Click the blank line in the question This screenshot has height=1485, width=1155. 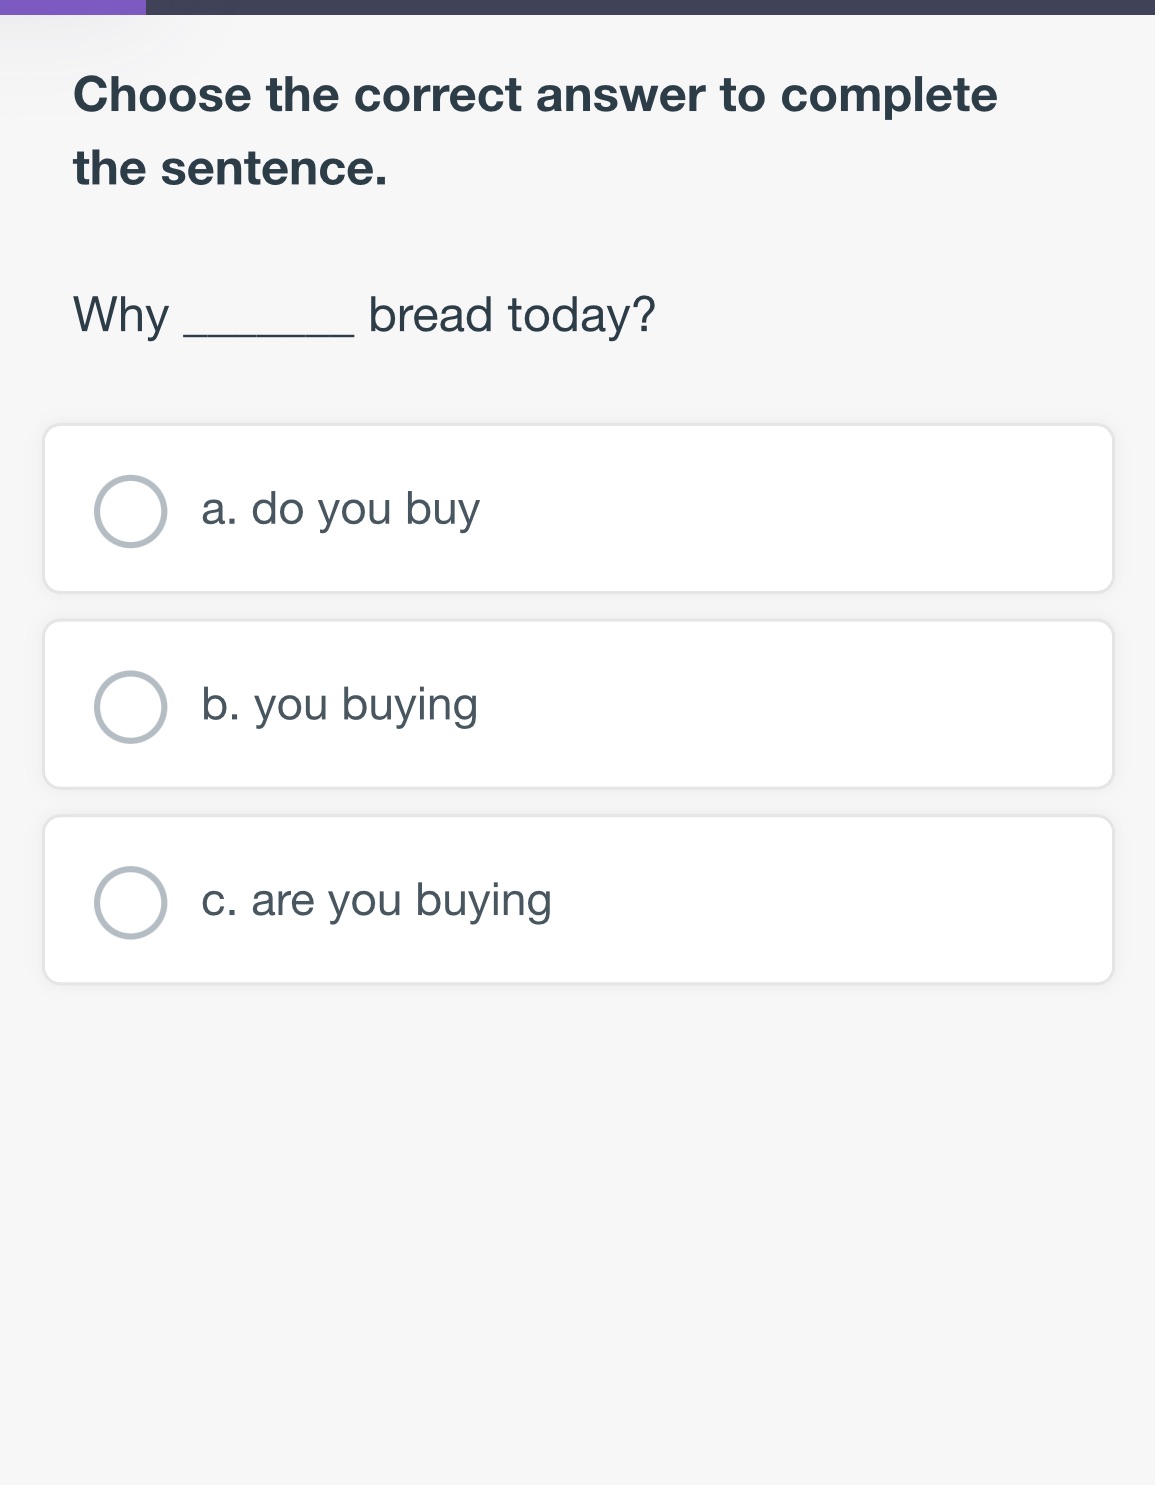(x=268, y=320)
